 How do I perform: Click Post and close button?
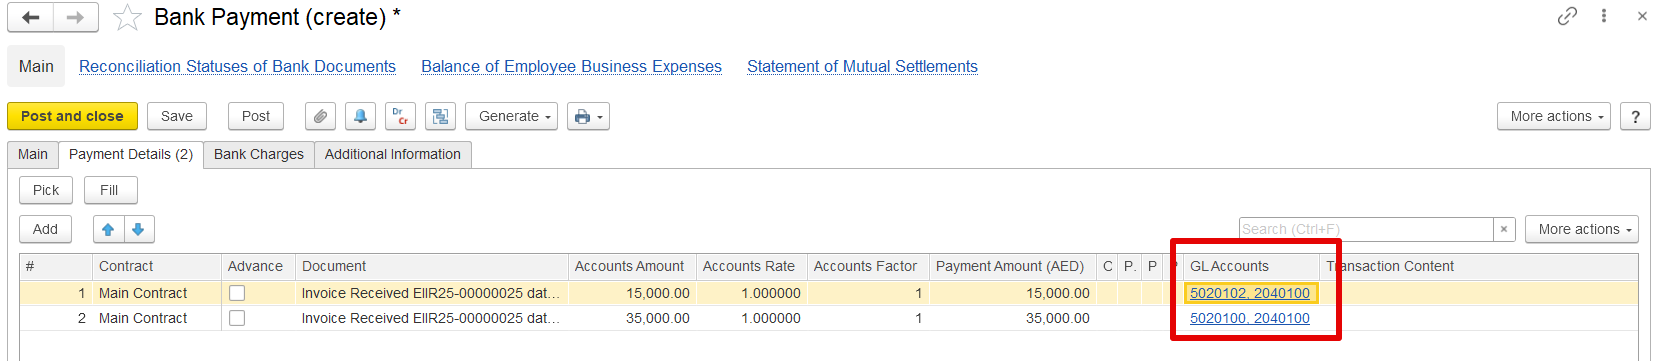pos(72,116)
